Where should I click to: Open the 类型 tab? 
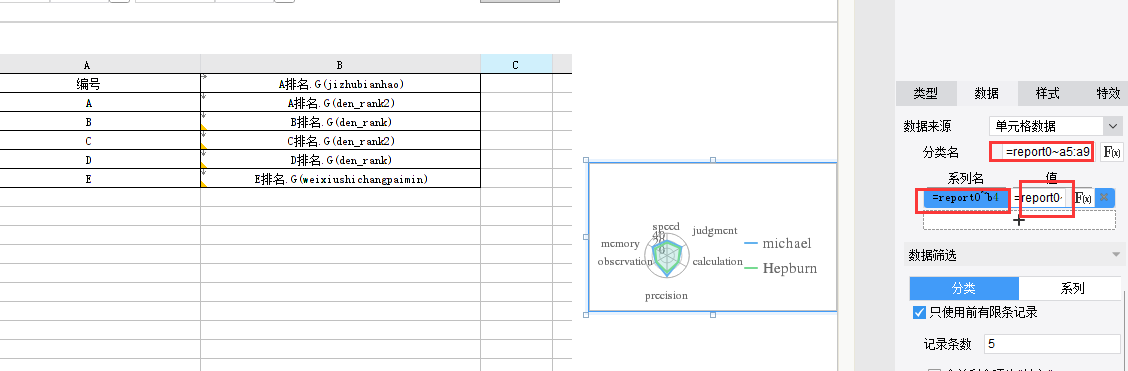pos(926,93)
